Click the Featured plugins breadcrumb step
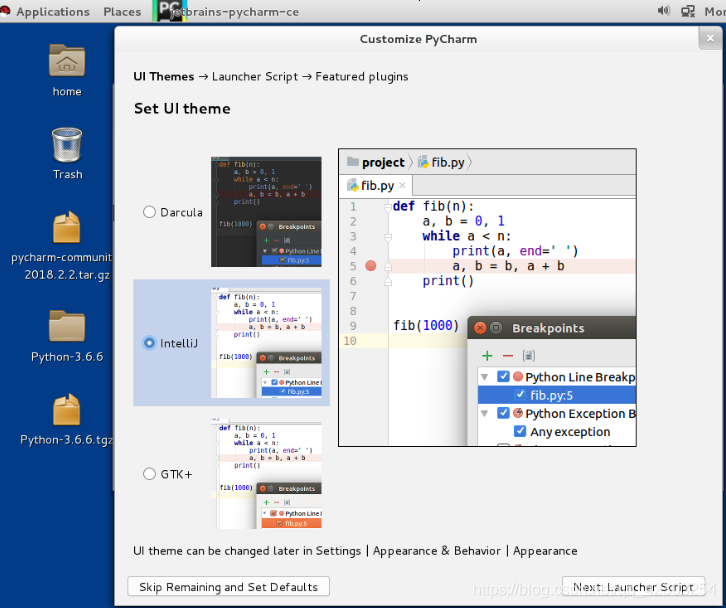The width and height of the screenshot is (726, 608). tap(362, 76)
